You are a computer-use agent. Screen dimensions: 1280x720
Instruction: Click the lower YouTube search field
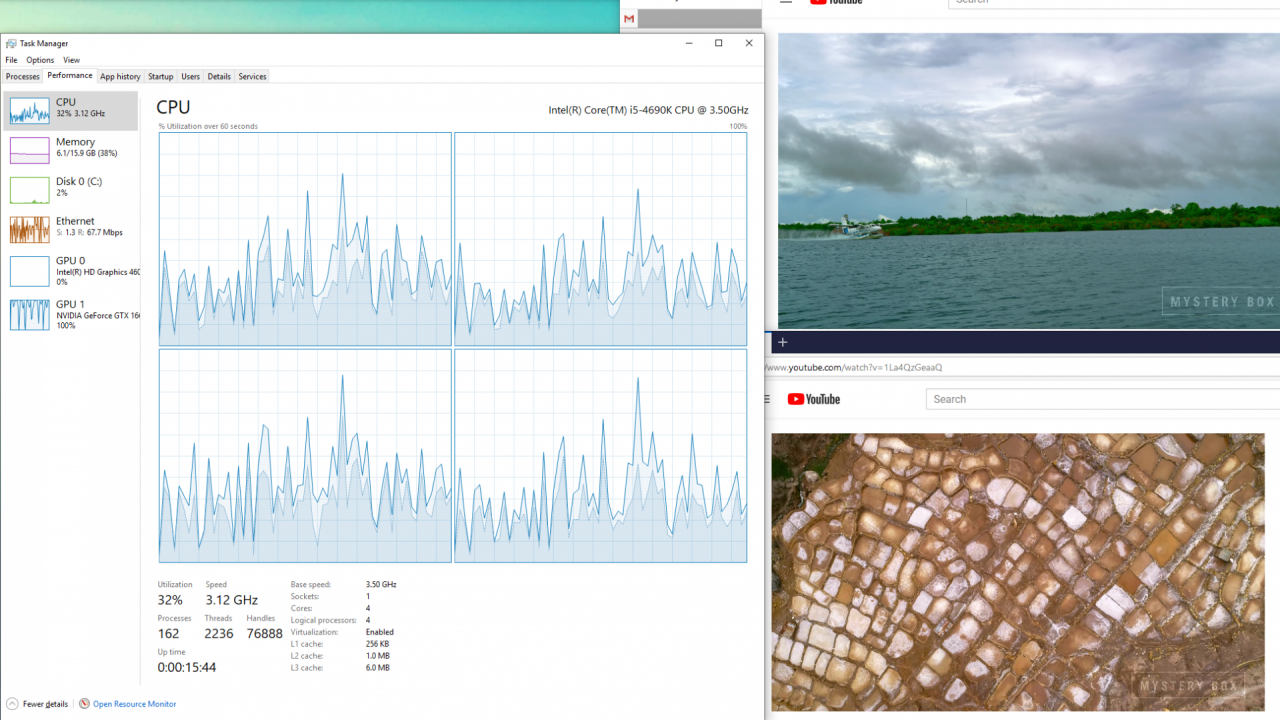click(x=1100, y=399)
